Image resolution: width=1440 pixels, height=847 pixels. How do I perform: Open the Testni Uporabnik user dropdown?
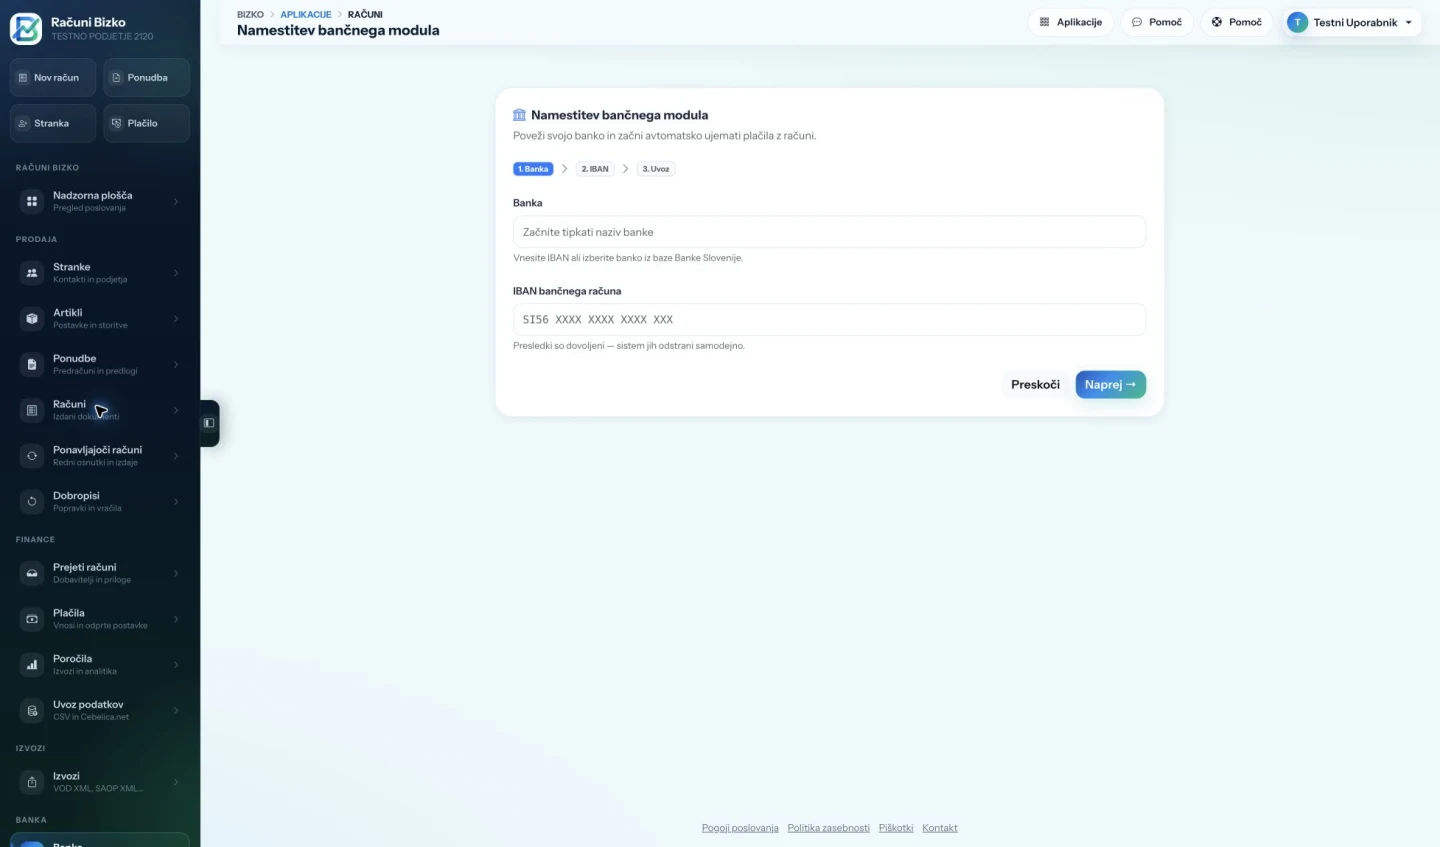(x=1351, y=22)
